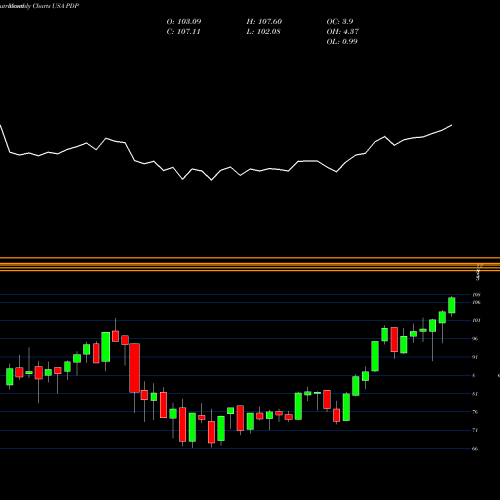This screenshot has width=500, height=500.
Task: Click the high value H: 107.60
Action: pos(264,22)
